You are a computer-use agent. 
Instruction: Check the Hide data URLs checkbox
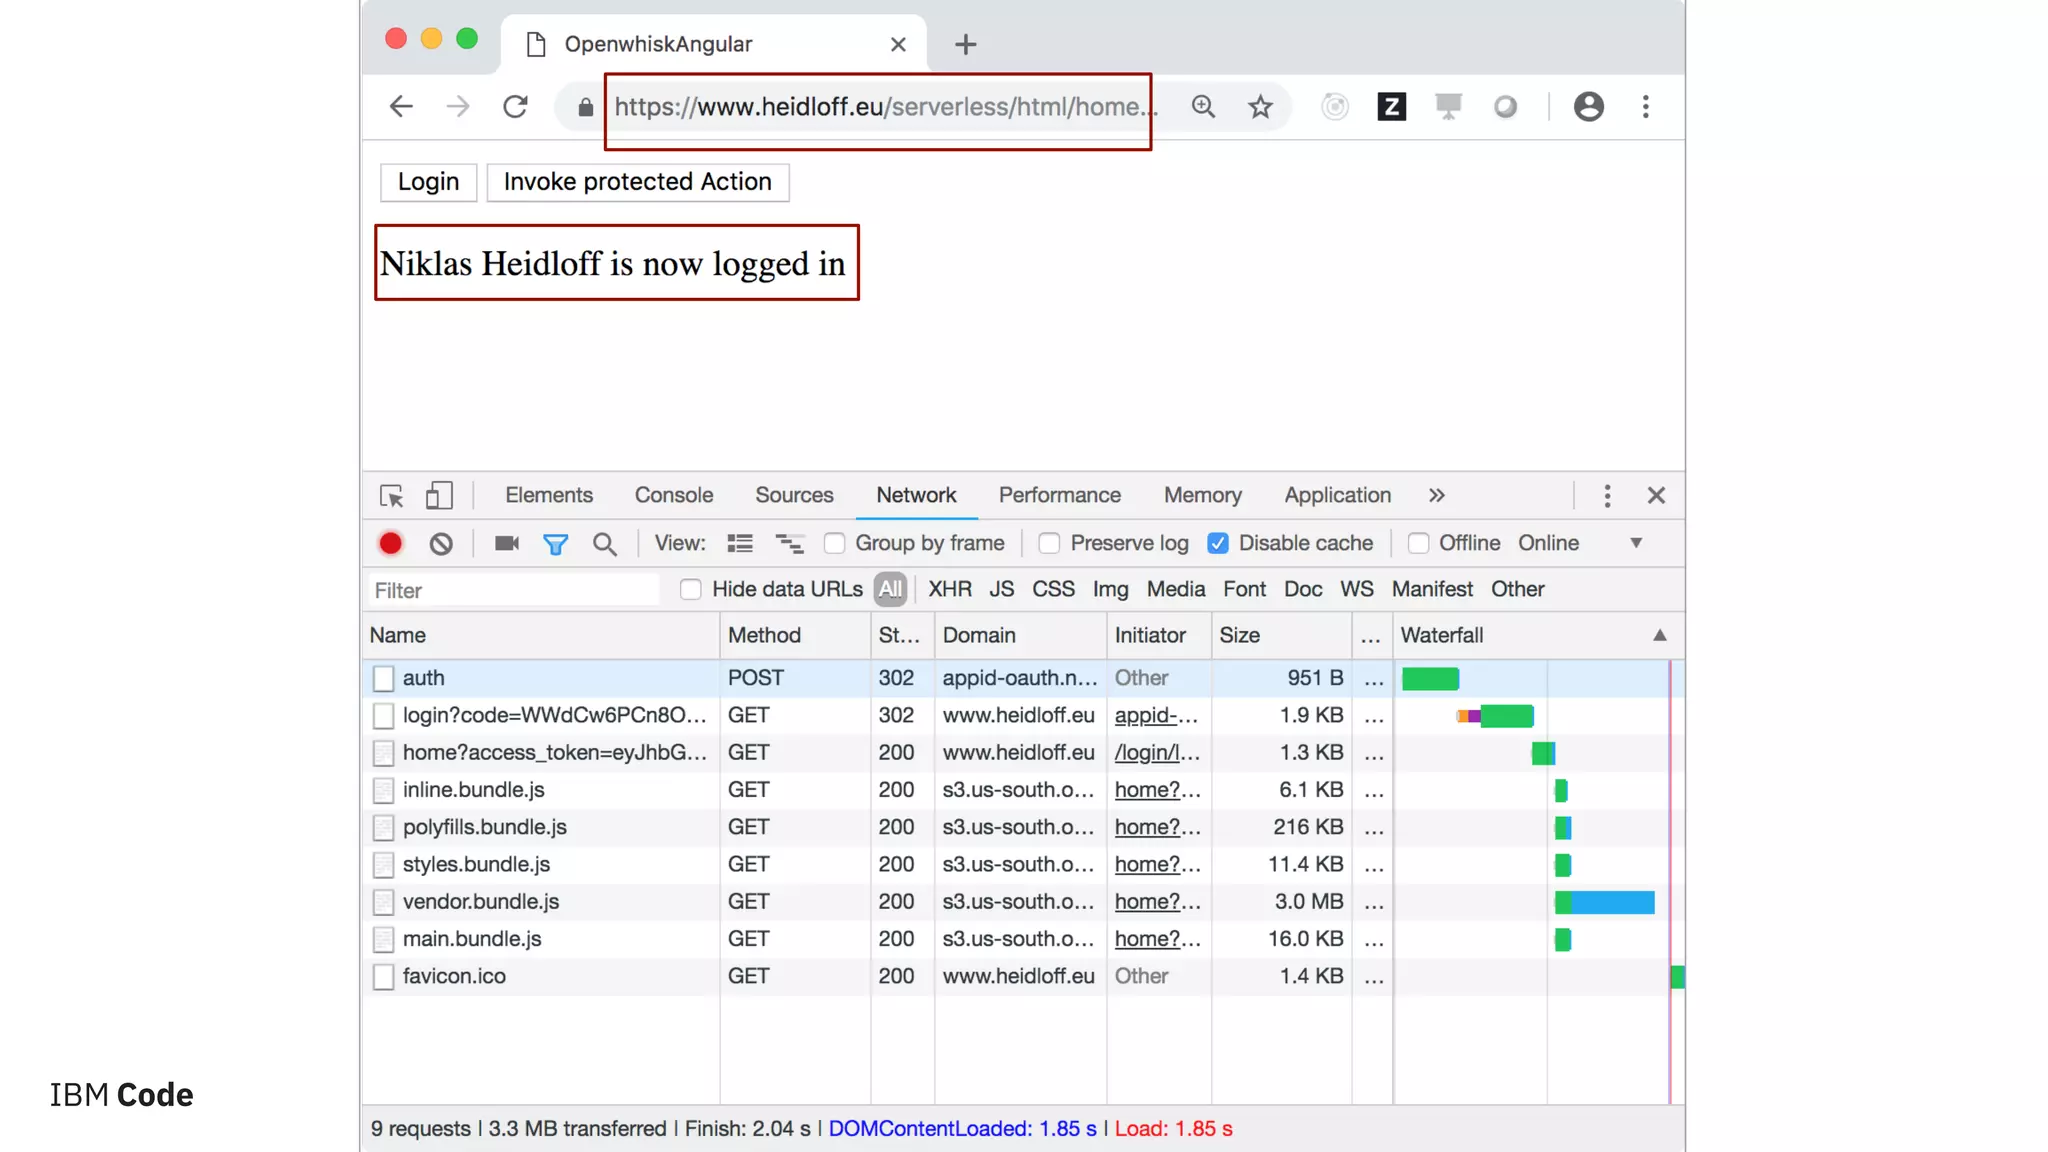click(690, 589)
